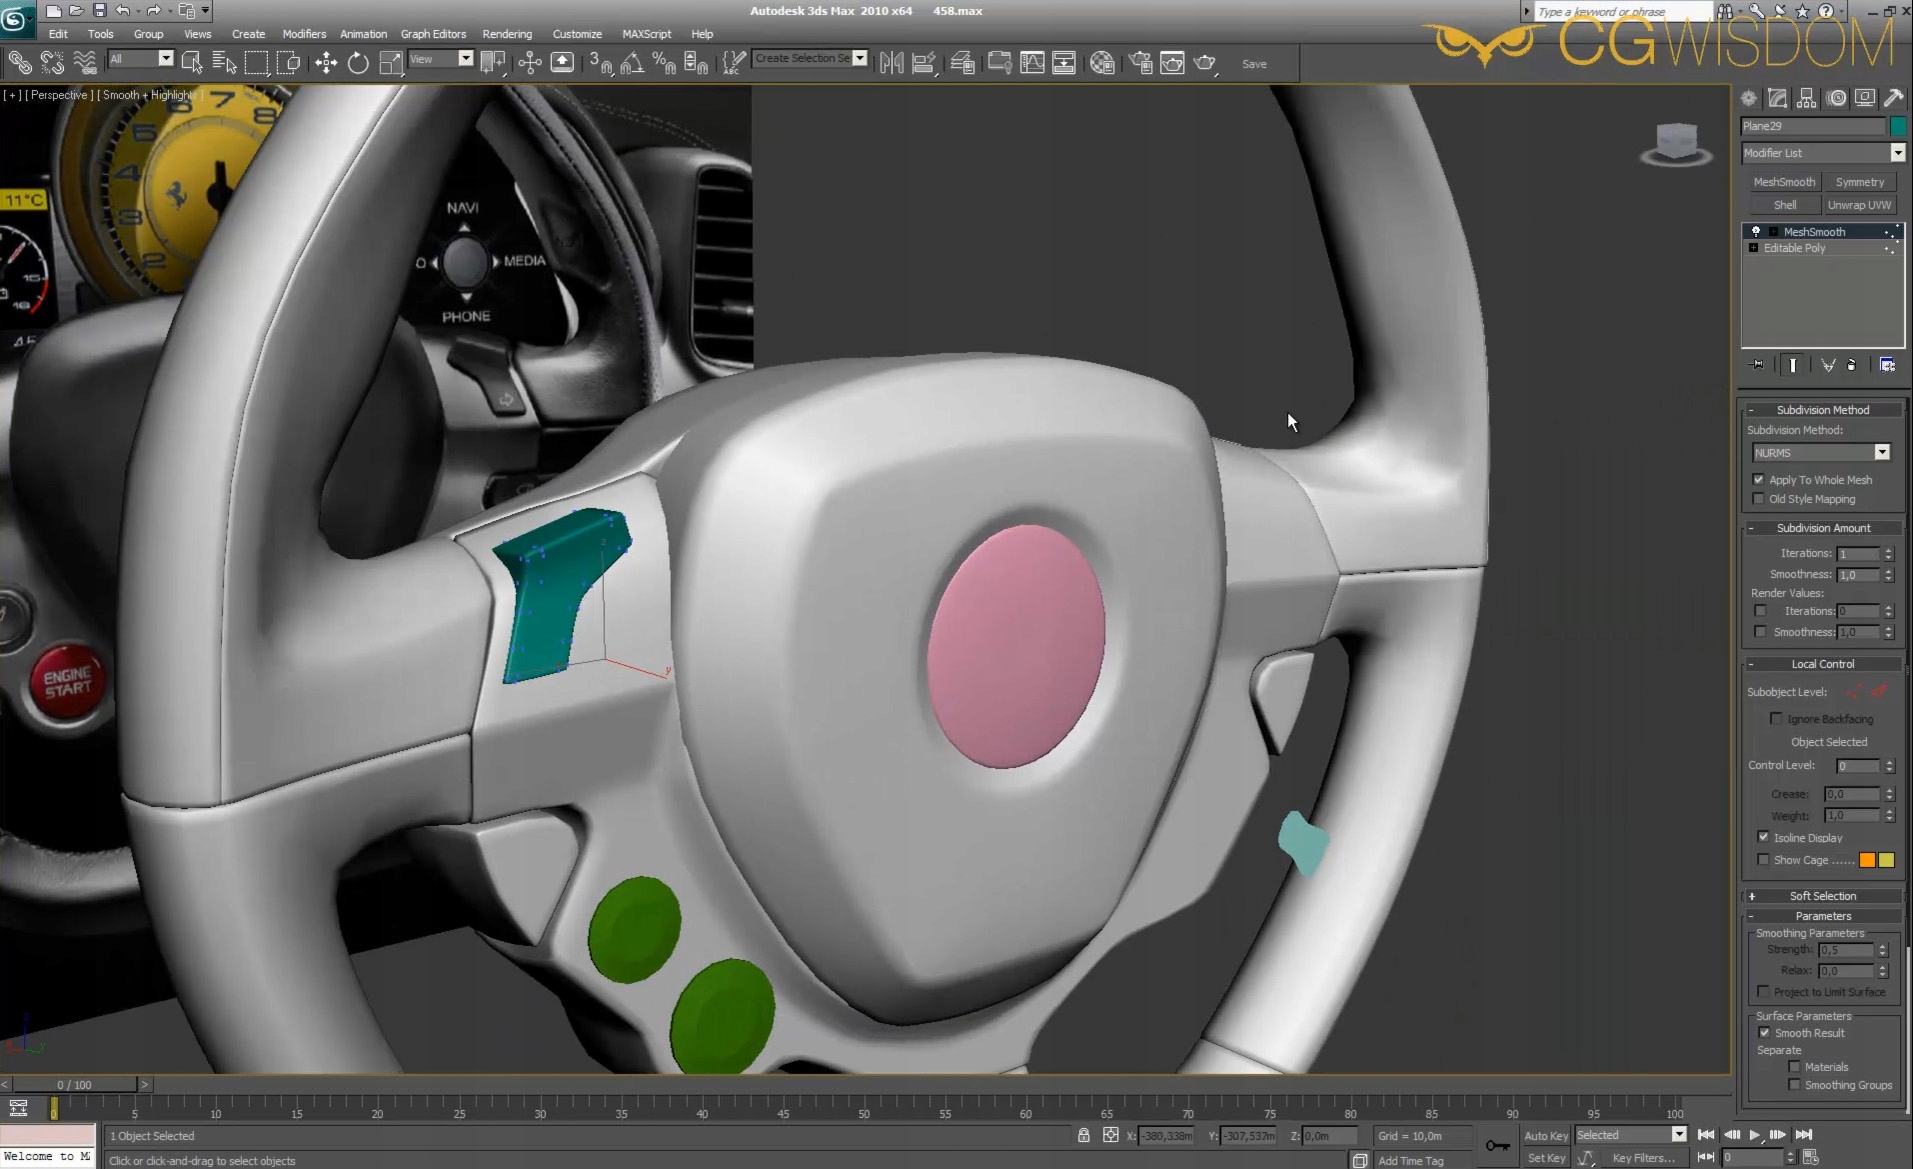
Task: Open the Modifiers menu
Action: point(304,34)
